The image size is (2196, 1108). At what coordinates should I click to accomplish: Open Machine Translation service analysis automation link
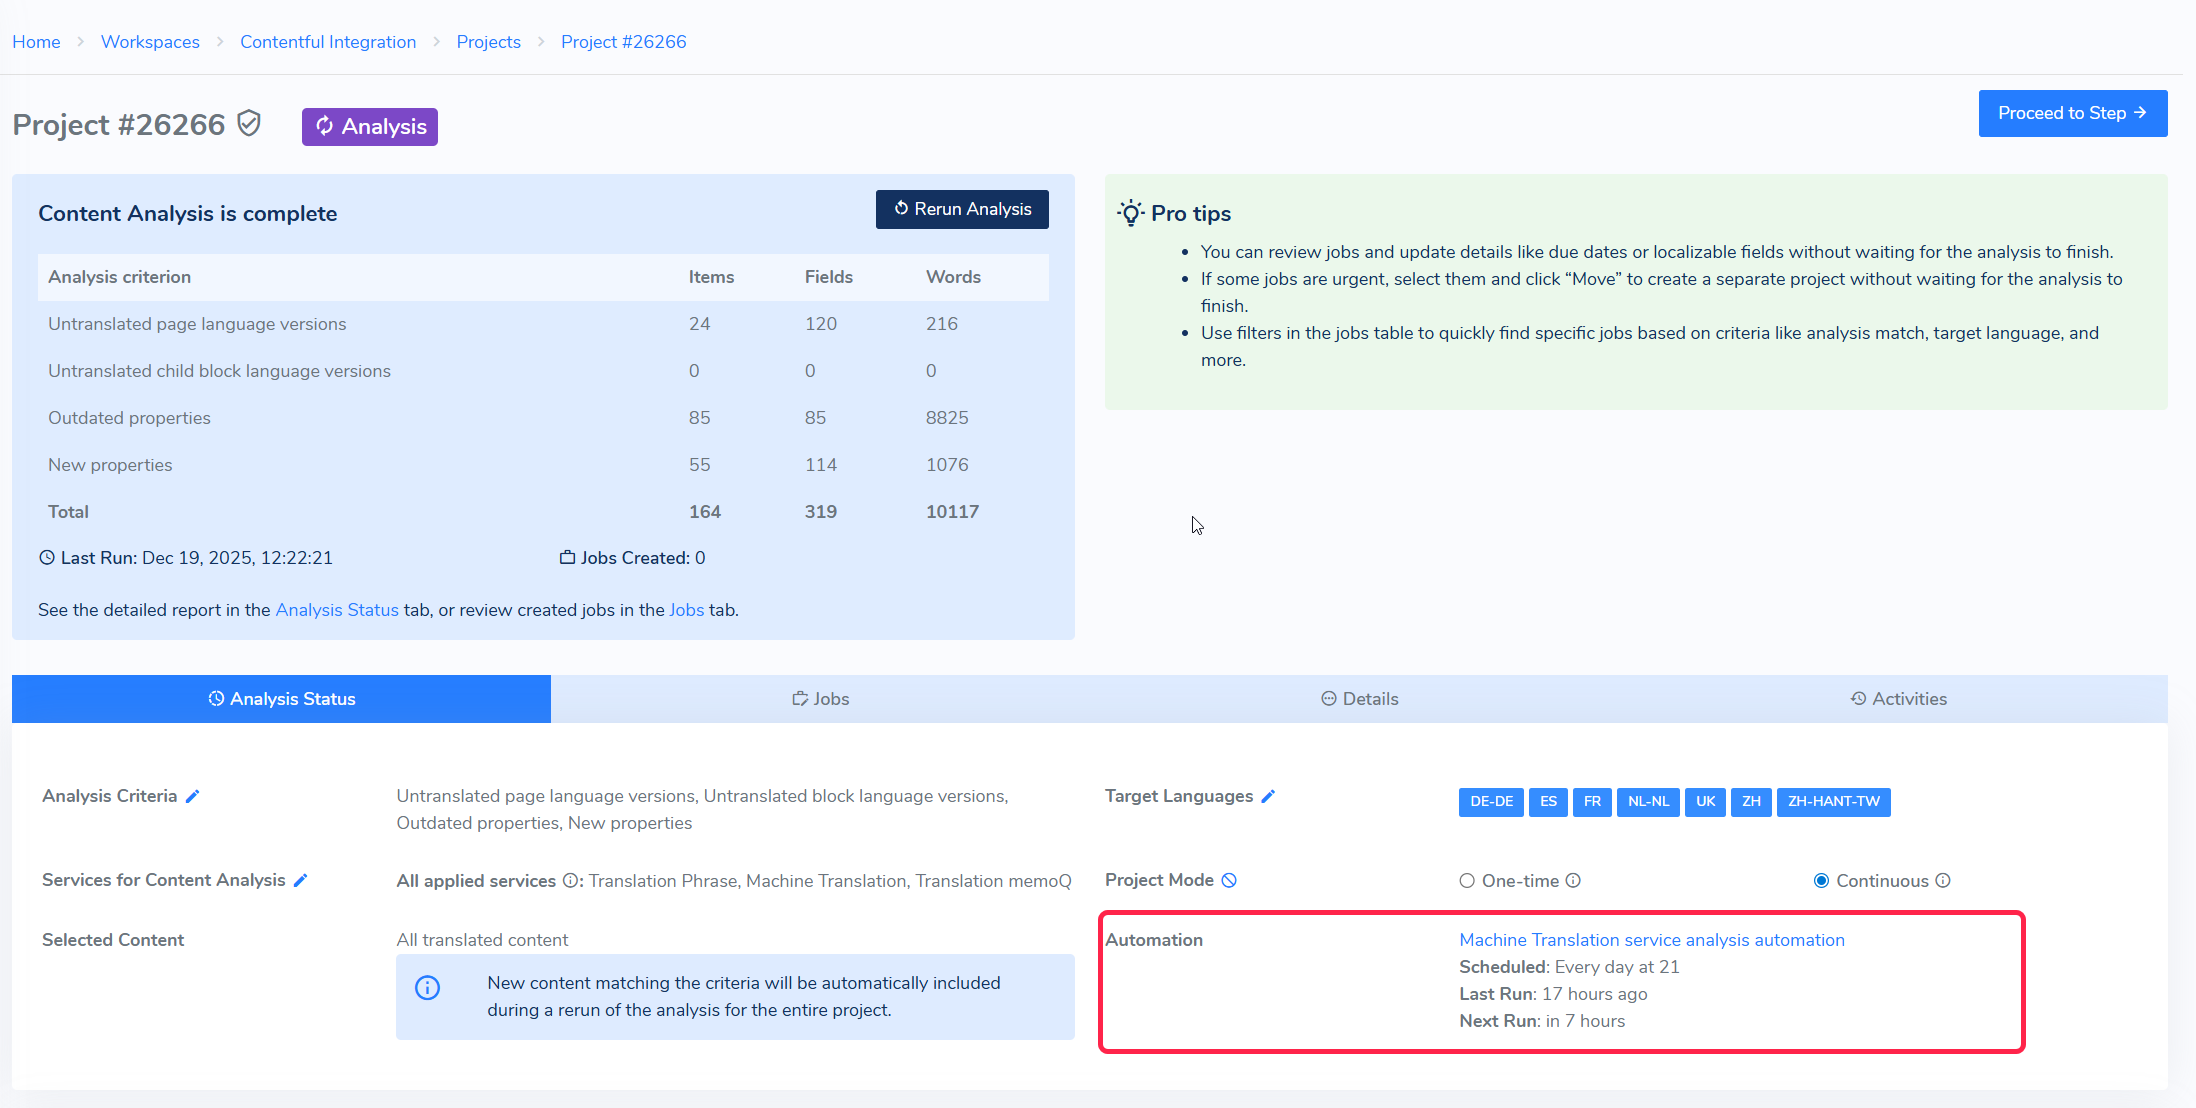coord(1652,940)
